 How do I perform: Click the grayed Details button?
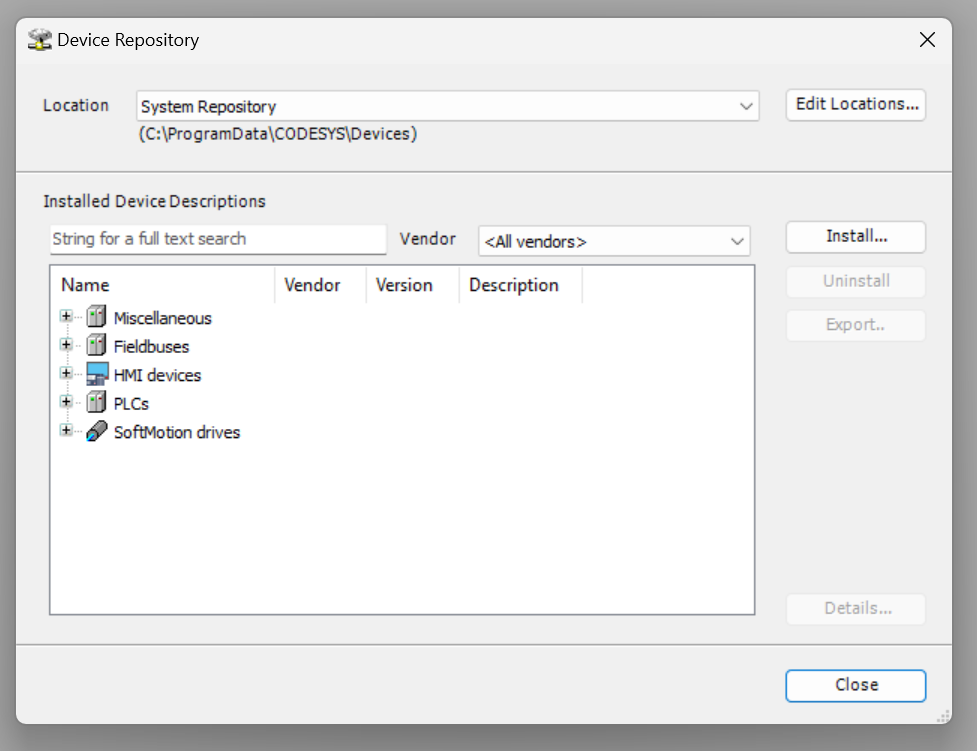pyautogui.click(x=856, y=609)
